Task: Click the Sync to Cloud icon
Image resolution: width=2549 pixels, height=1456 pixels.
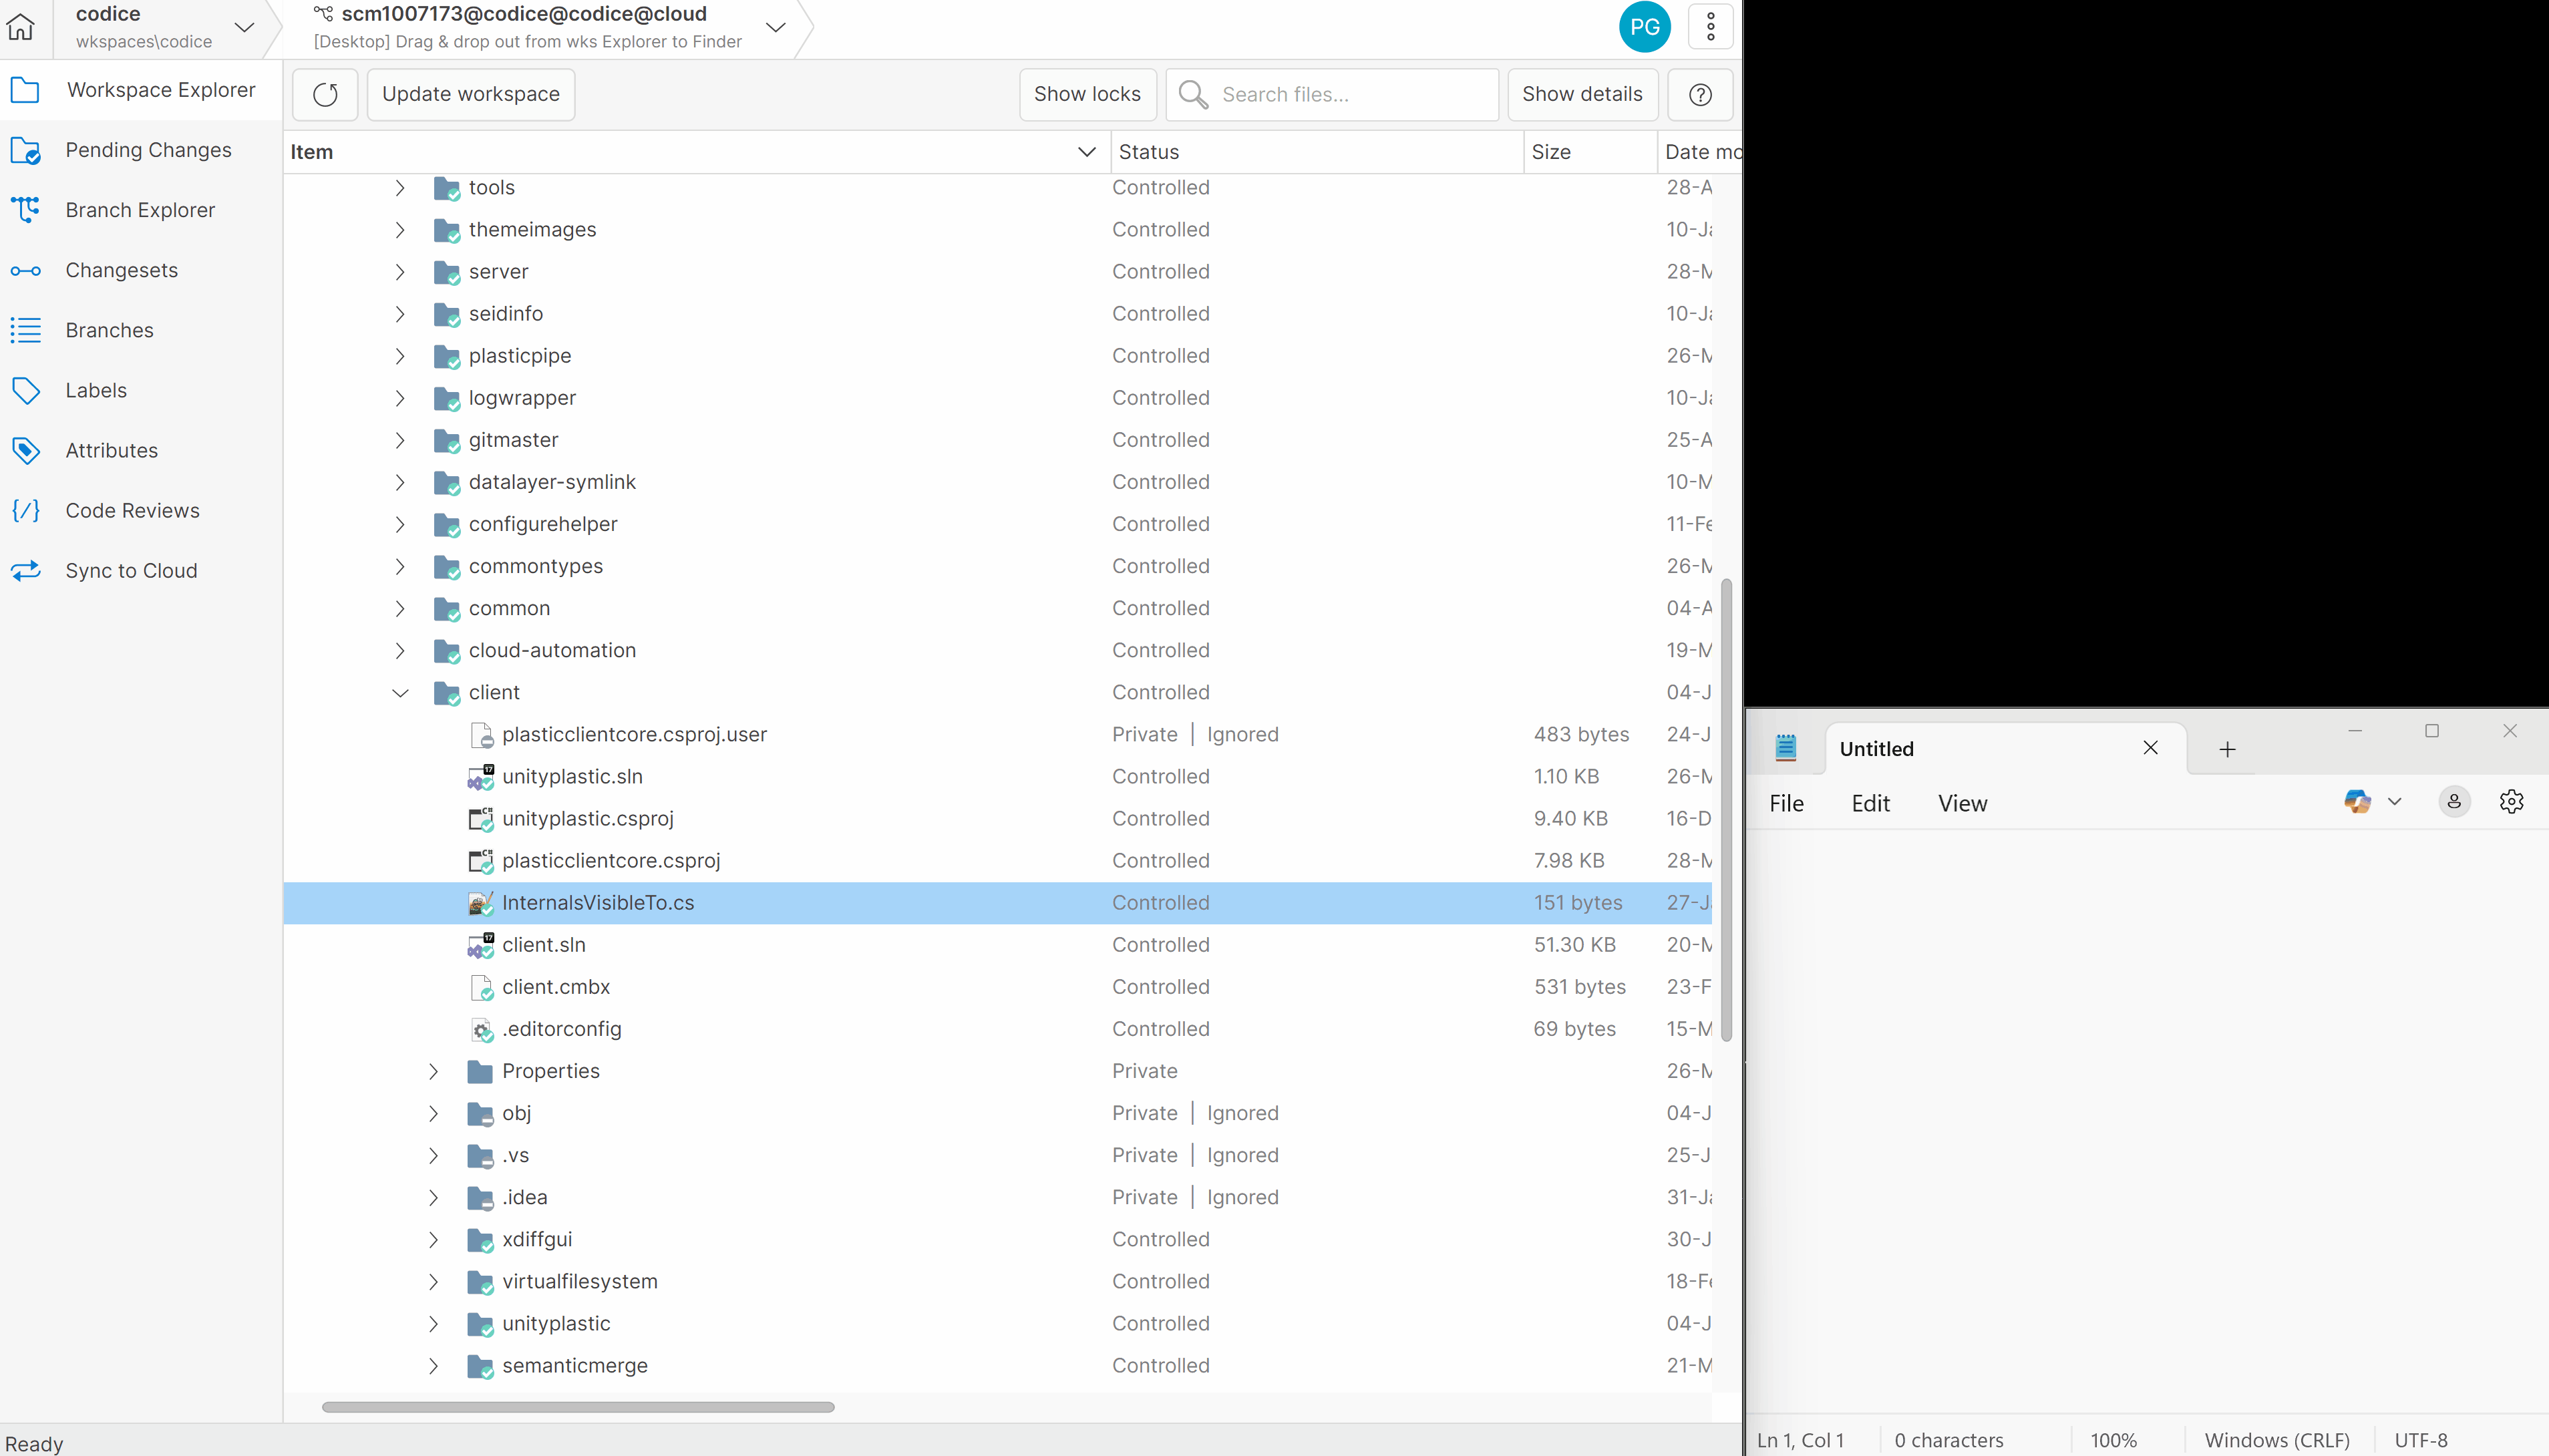Action: point(26,570)
